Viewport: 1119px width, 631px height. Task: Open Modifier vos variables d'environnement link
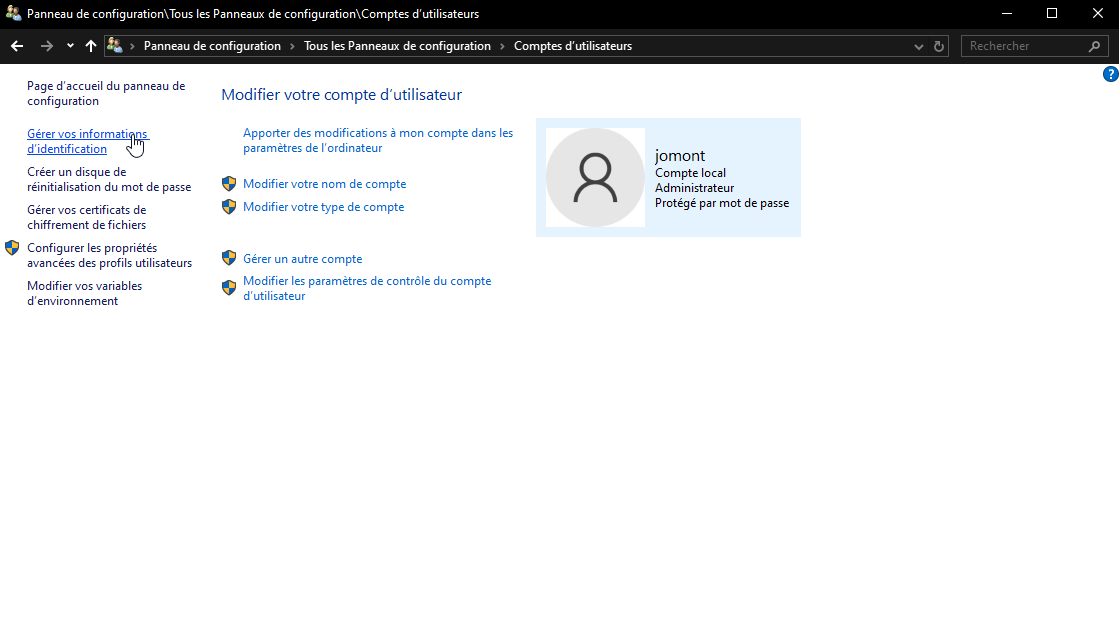[x=84, y=293]
